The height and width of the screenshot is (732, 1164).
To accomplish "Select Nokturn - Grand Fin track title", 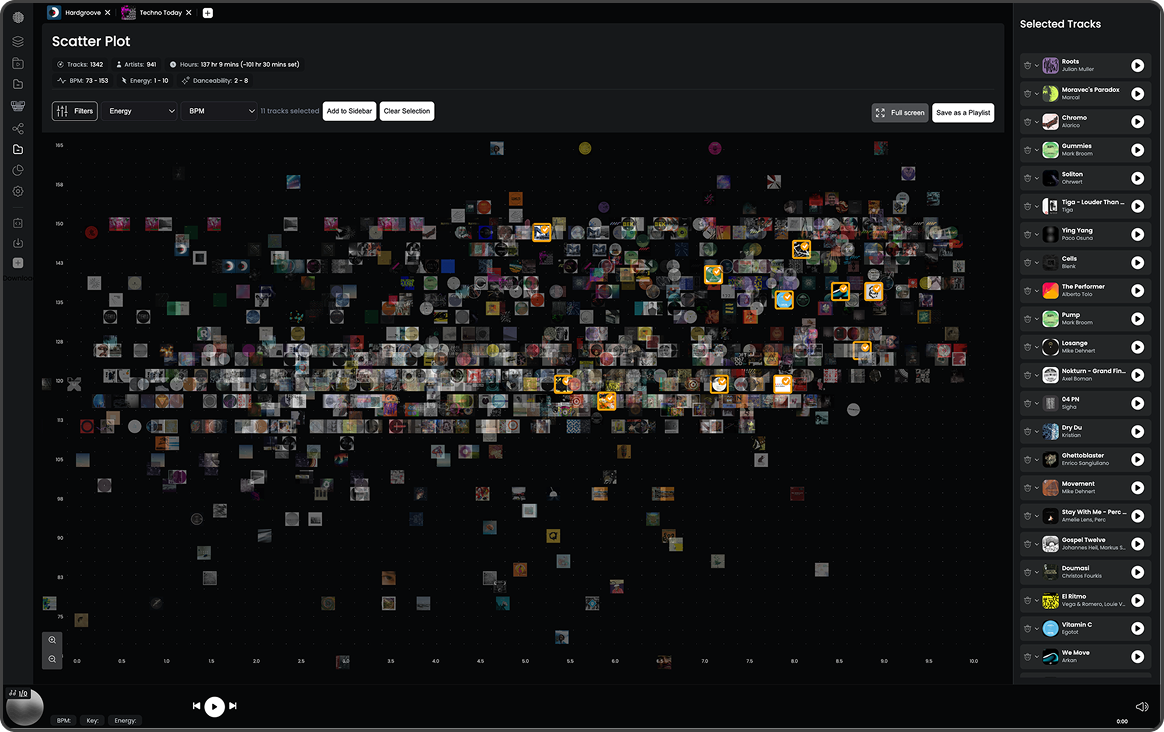I will [1093, 371].
